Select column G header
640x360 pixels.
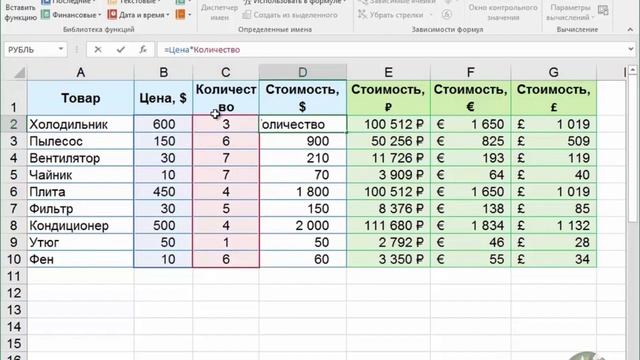tap(553, 72)
